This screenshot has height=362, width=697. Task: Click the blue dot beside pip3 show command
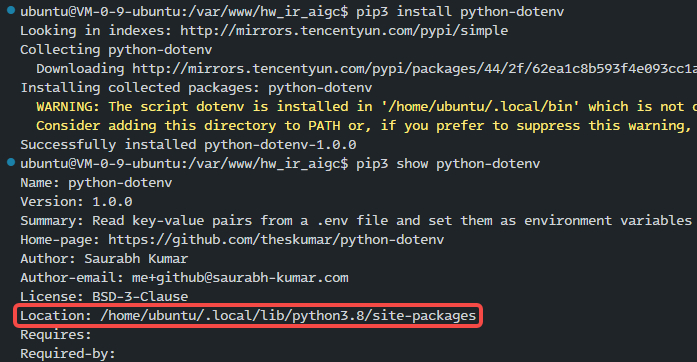(11, 162)
